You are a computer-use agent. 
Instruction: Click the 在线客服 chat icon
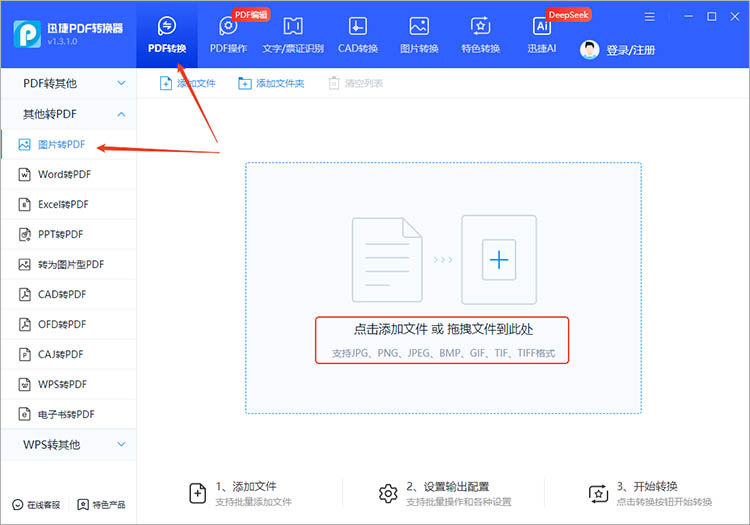pyautogui.click(x=18, y=504)
